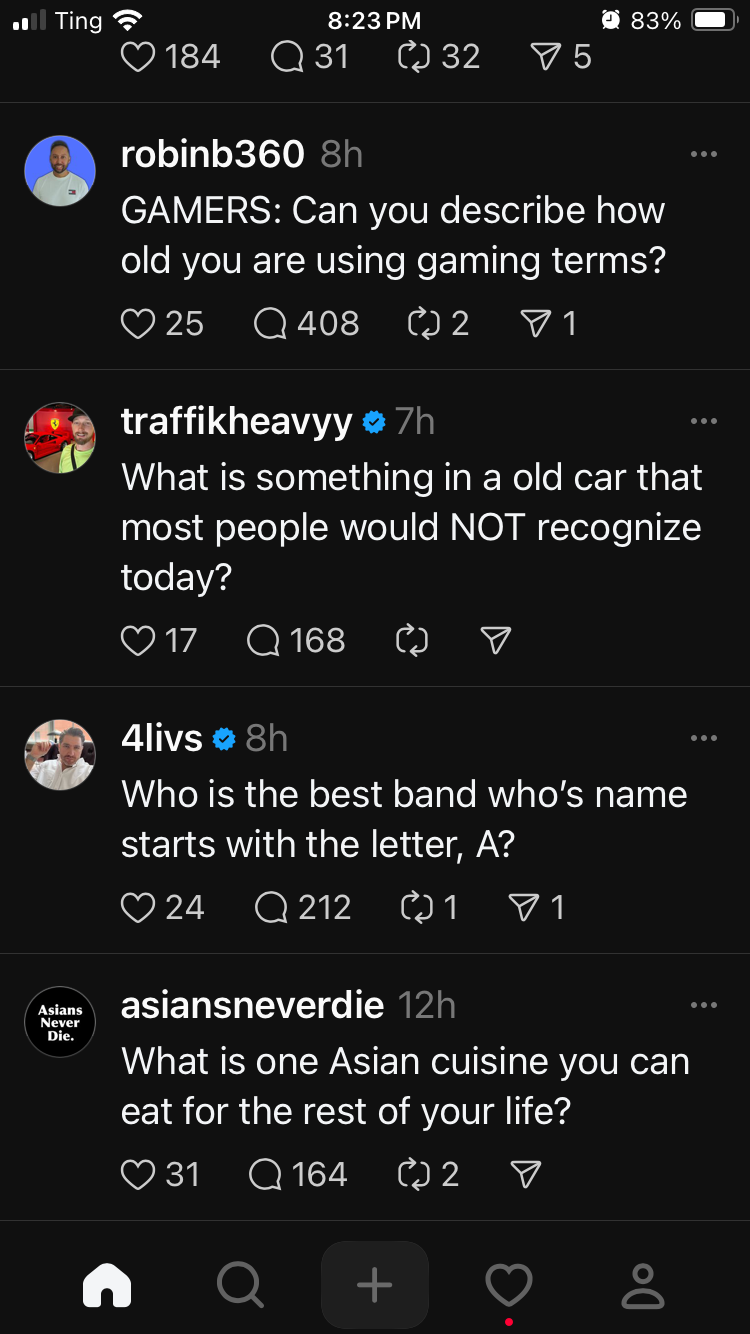This screenshot has width=750, height=1334.
Task: Like robinb360's gamers post
Action: coord(138,324)
